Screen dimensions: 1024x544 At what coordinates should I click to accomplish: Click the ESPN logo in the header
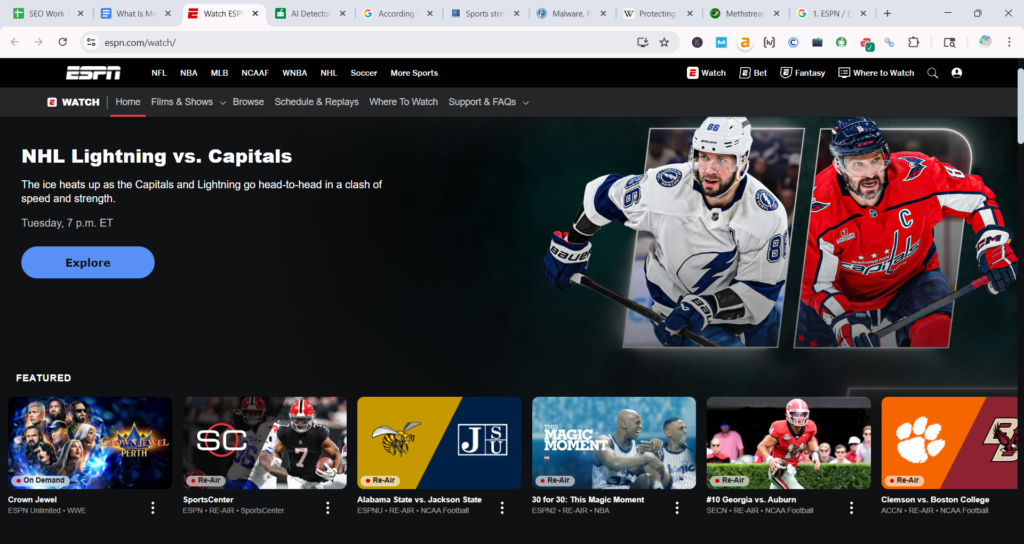93,73
